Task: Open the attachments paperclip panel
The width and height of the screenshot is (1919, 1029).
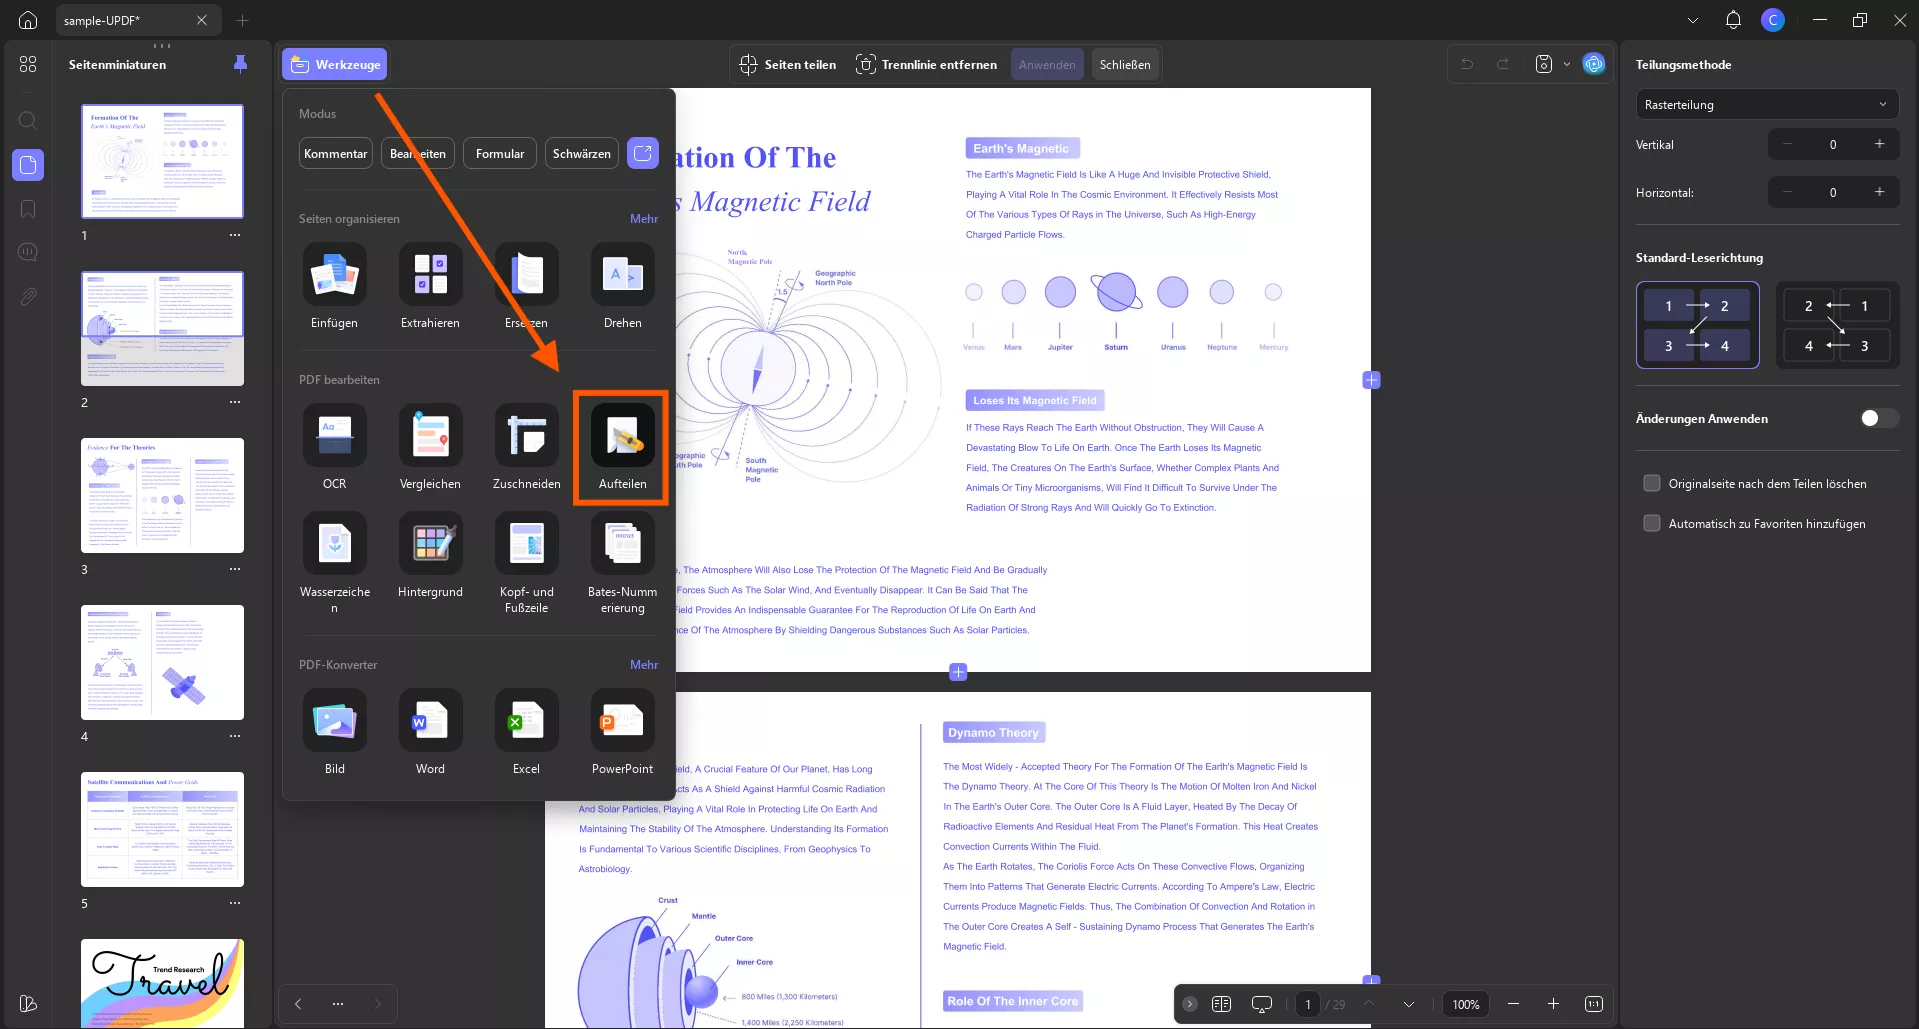Action: [28, 297]
